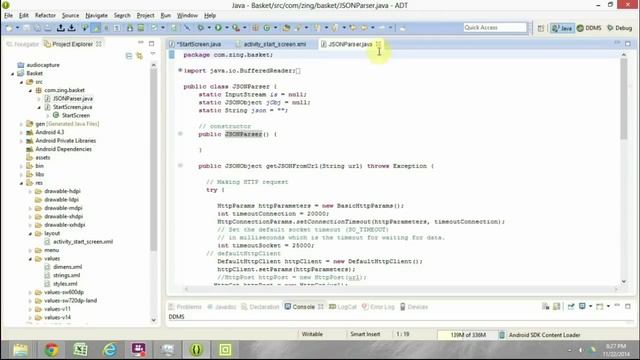The height and width of the screenshot is (360, 640).
Task: Collapse the res folder
Action: coord(22,183)
